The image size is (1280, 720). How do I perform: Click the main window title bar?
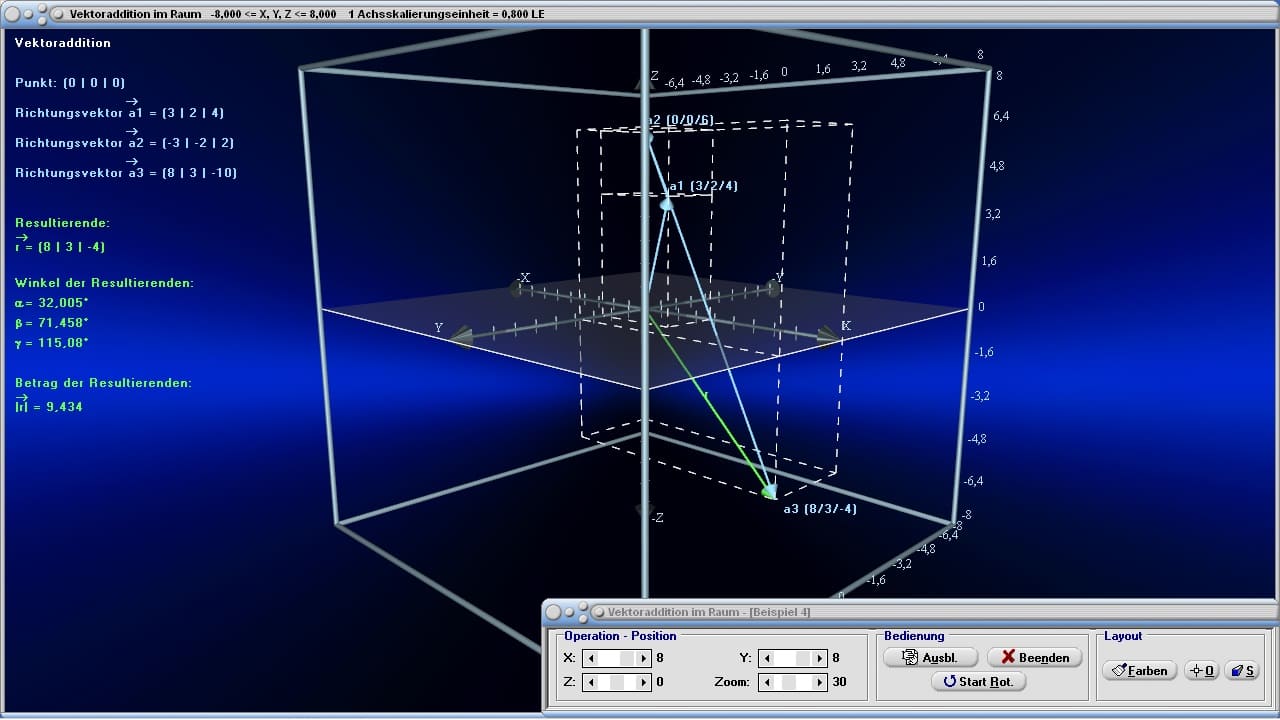(640, 14)
